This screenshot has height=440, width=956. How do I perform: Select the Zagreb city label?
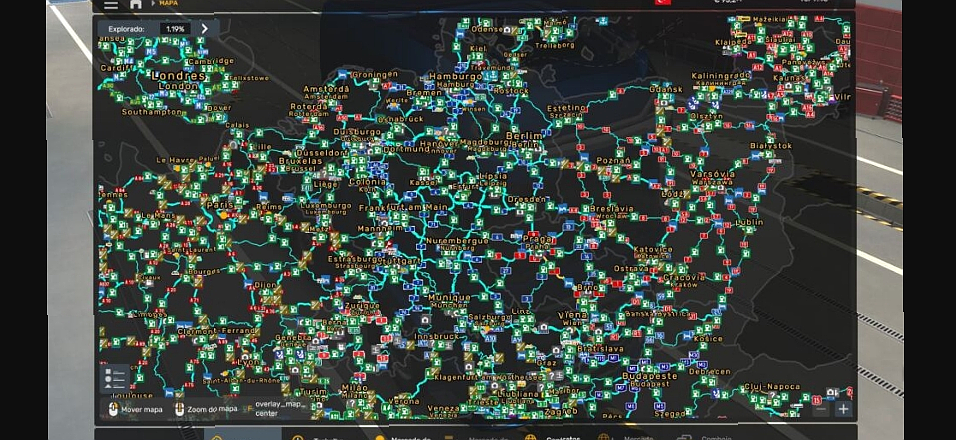click(x=560, y=411)
